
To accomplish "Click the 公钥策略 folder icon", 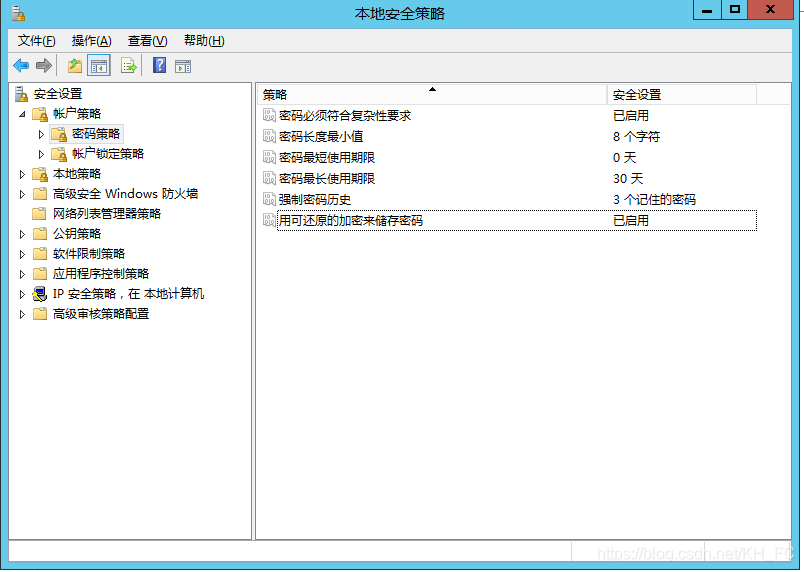I will click(39, 234).
